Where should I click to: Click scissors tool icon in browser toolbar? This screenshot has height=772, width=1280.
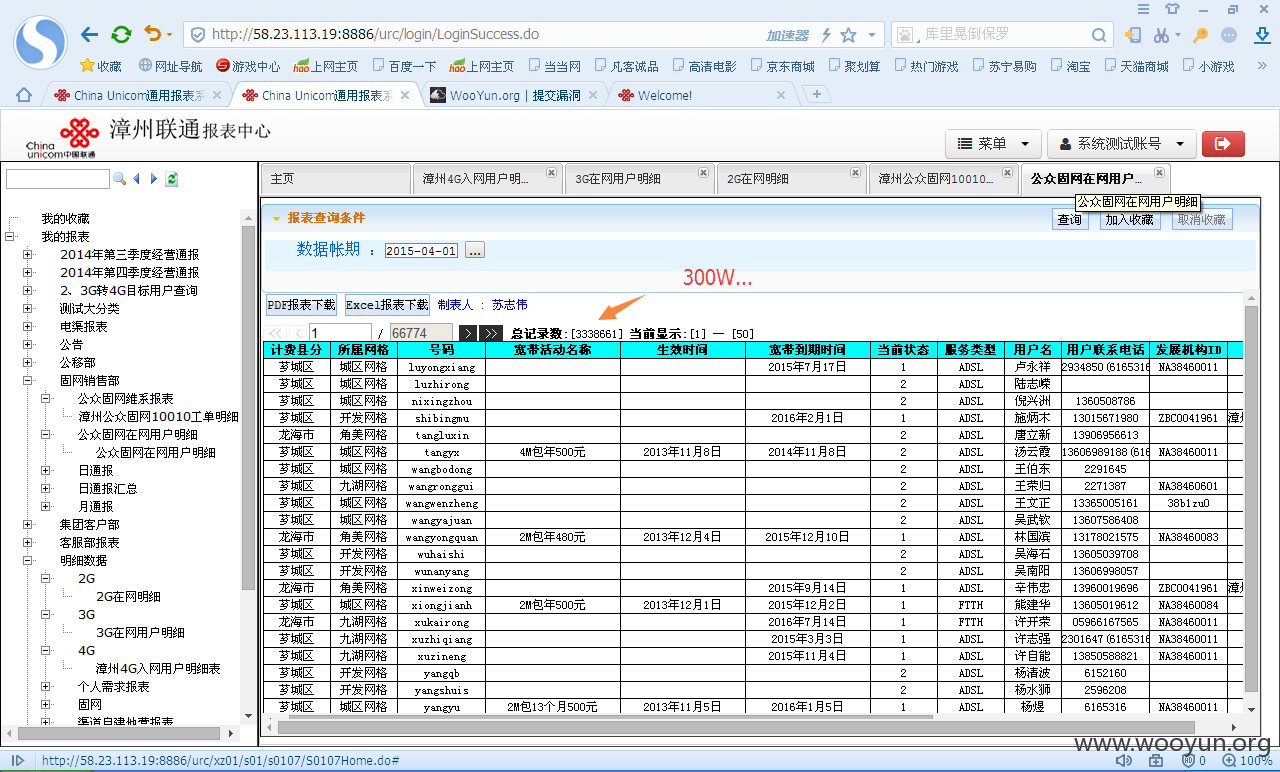(1161, 35)
